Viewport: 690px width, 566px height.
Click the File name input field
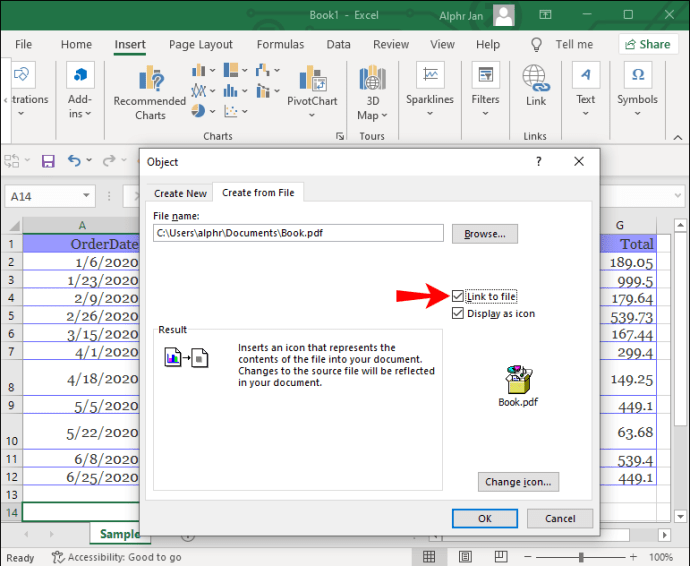coord(298,233)
